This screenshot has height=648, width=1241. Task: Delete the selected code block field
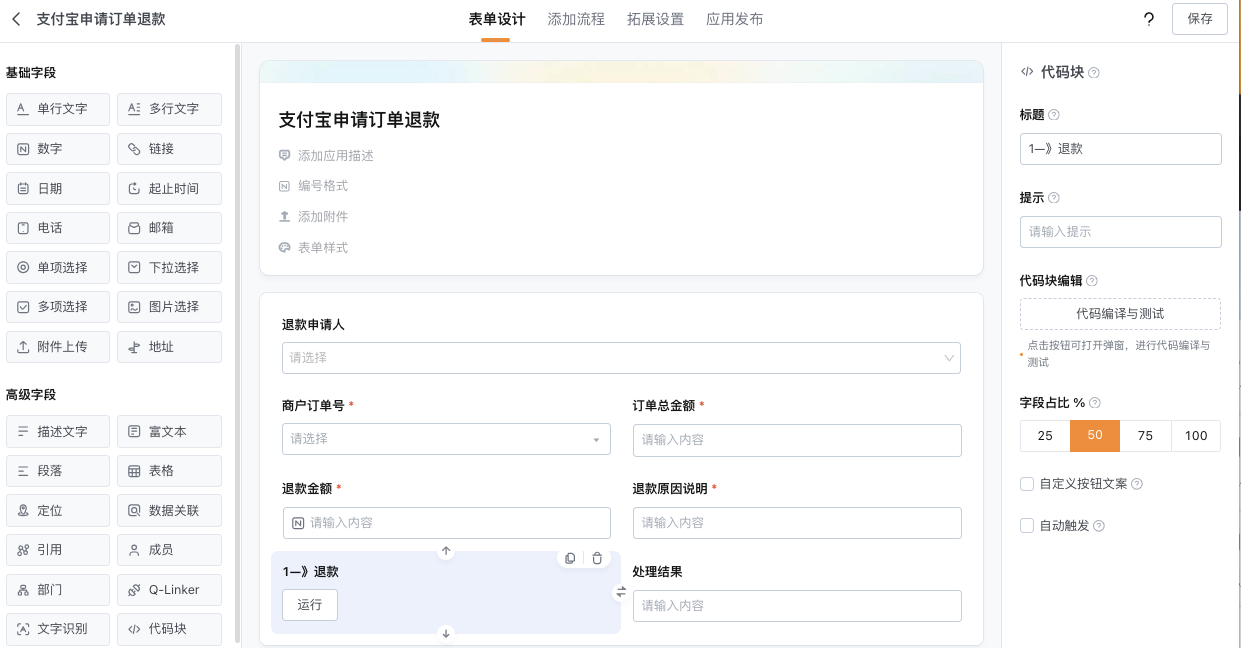pos(597,558)
